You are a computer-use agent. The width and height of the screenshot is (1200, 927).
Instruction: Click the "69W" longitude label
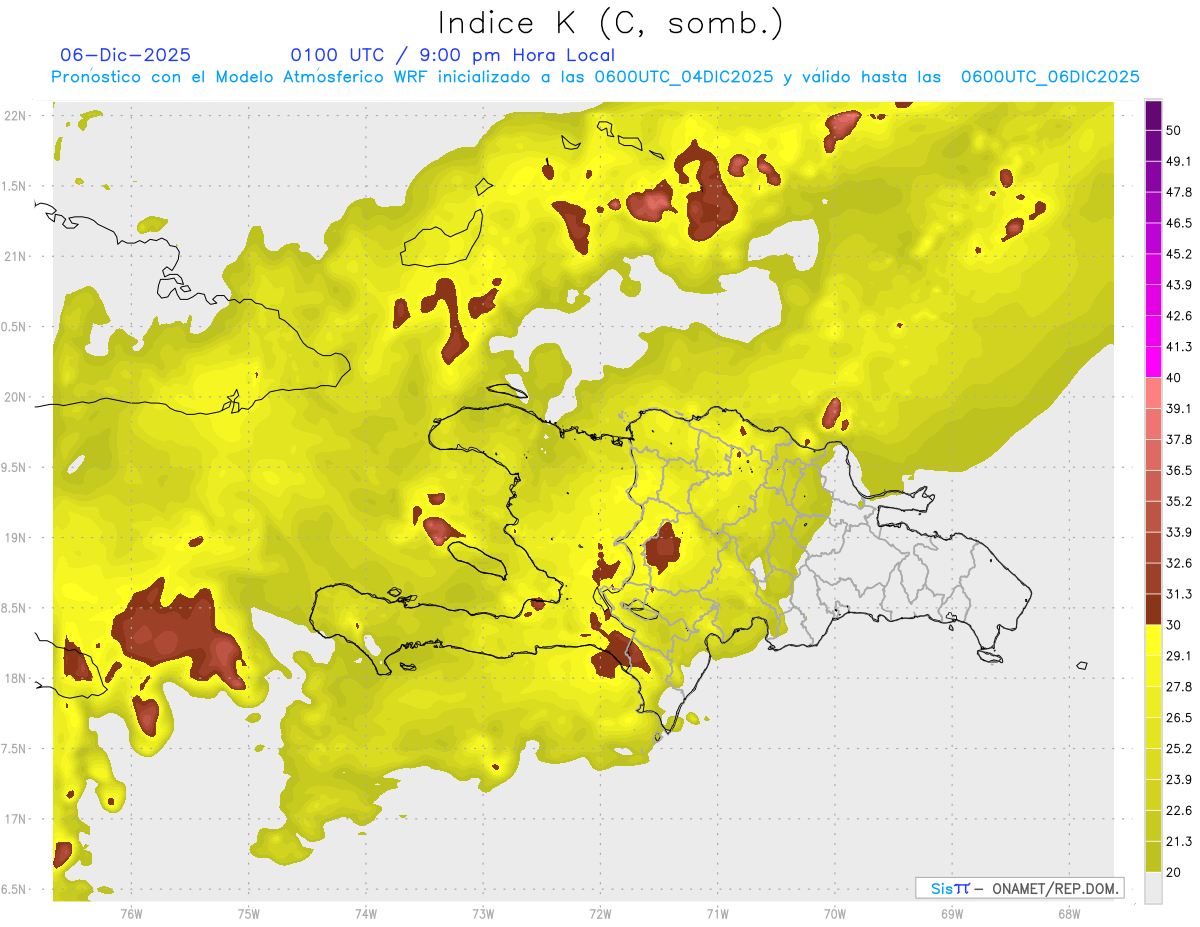[952, 913]
